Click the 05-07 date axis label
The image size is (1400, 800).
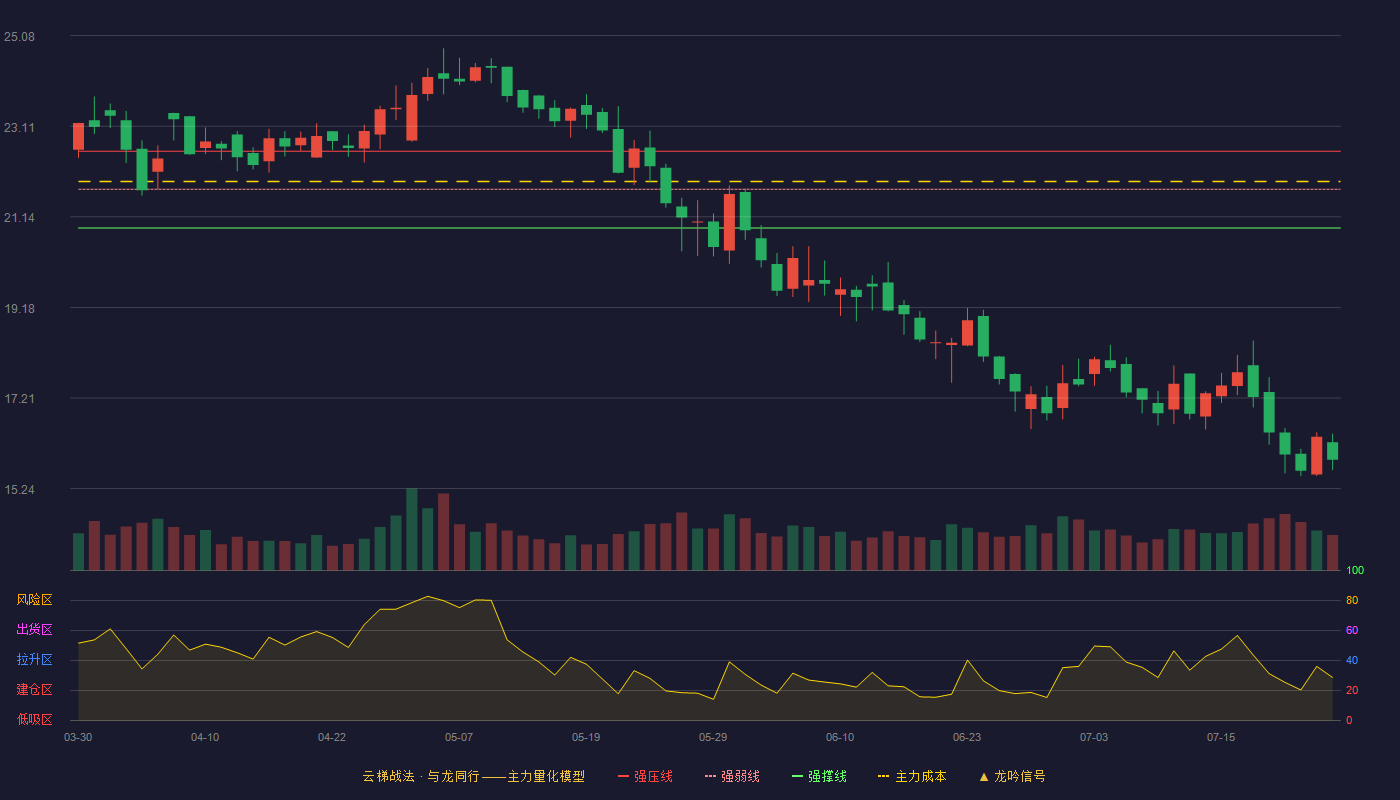coord(459,737)
